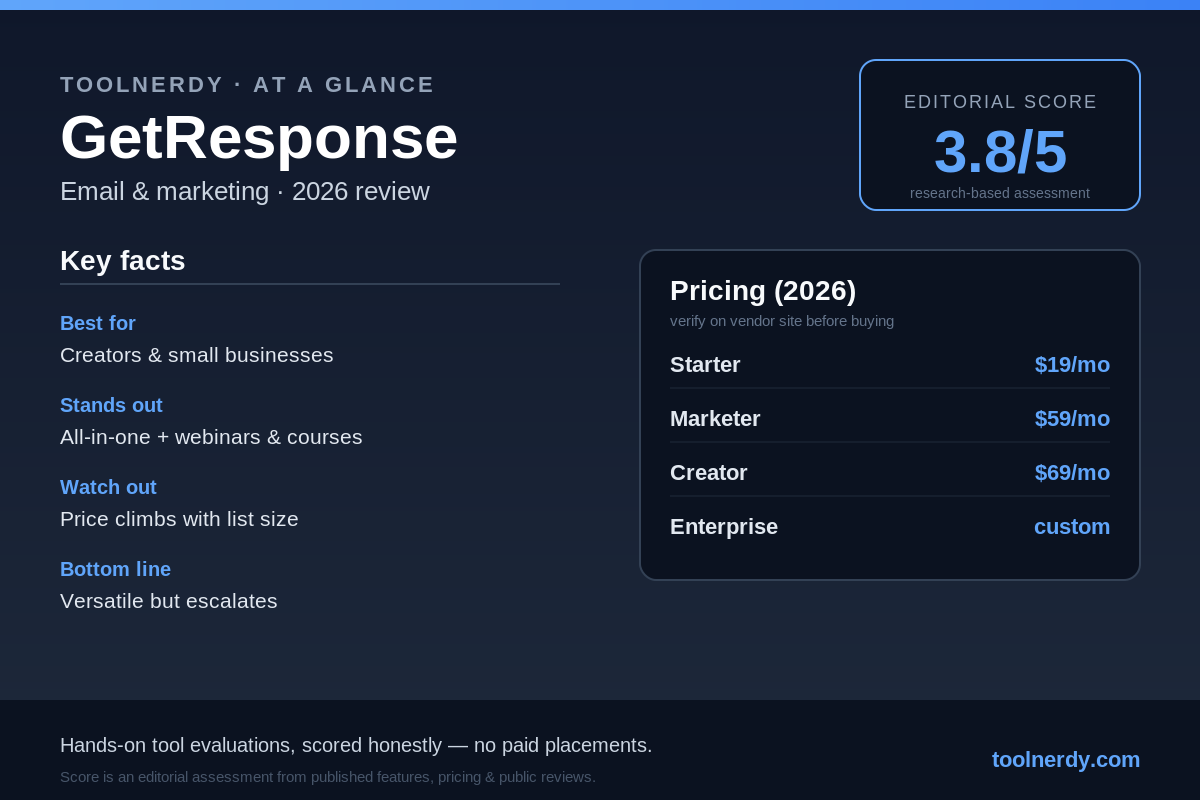Viewport: 1200px width, 800px height.
Task: Click the 'Hands-on tool evaluations' tagline
Action: coord(356,745)
